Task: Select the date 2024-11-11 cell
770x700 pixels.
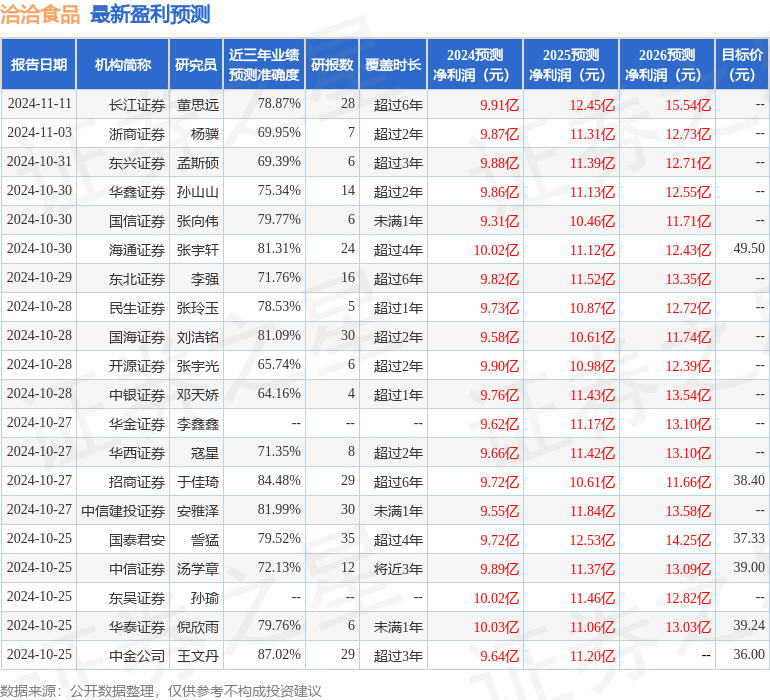Action: [39, 104]
